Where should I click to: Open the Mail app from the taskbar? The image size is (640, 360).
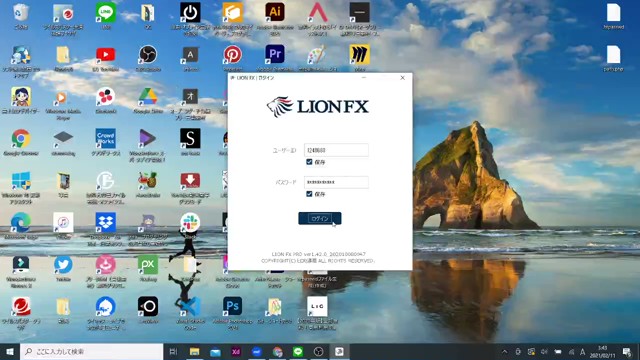[215, 351]
